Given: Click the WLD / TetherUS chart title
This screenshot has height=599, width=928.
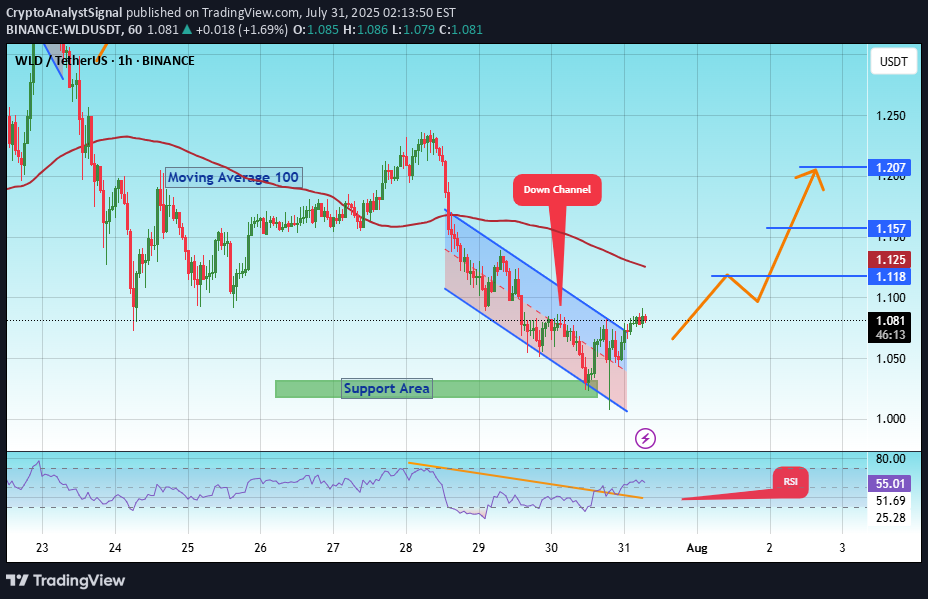Looking at the screenshot, I should [104, 60].
